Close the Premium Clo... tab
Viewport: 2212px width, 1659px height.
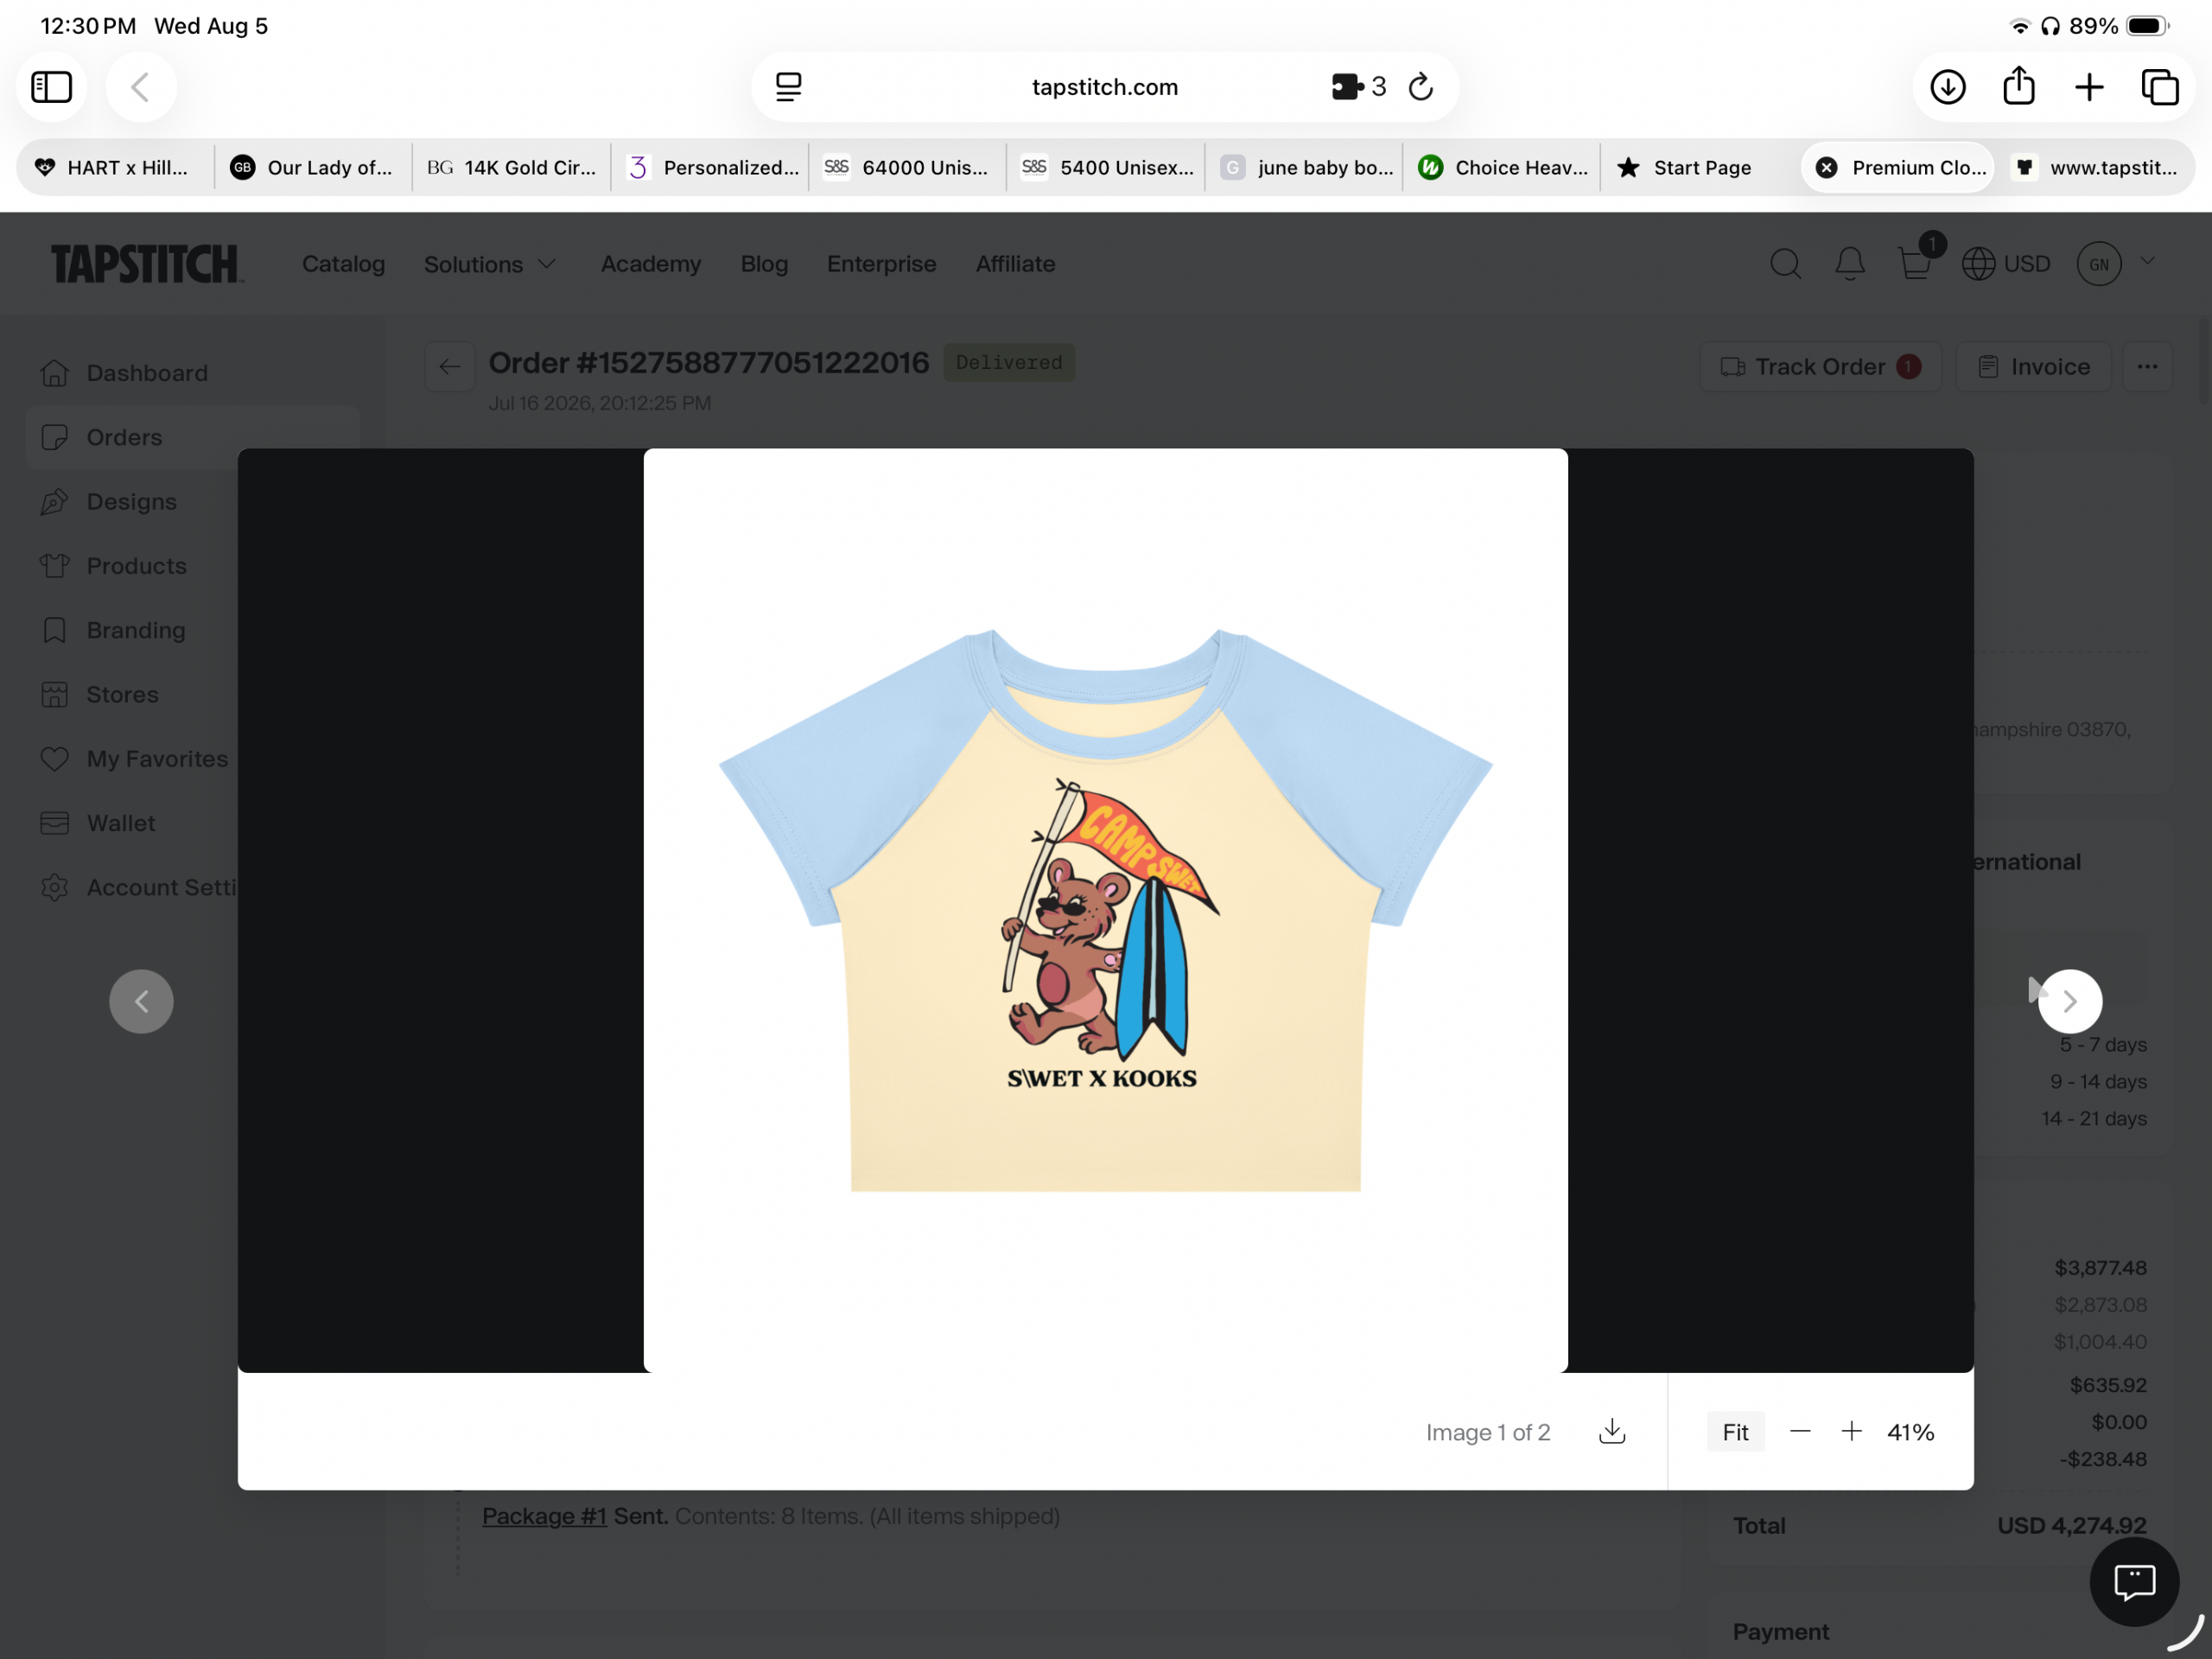(x=1826, y=168)
